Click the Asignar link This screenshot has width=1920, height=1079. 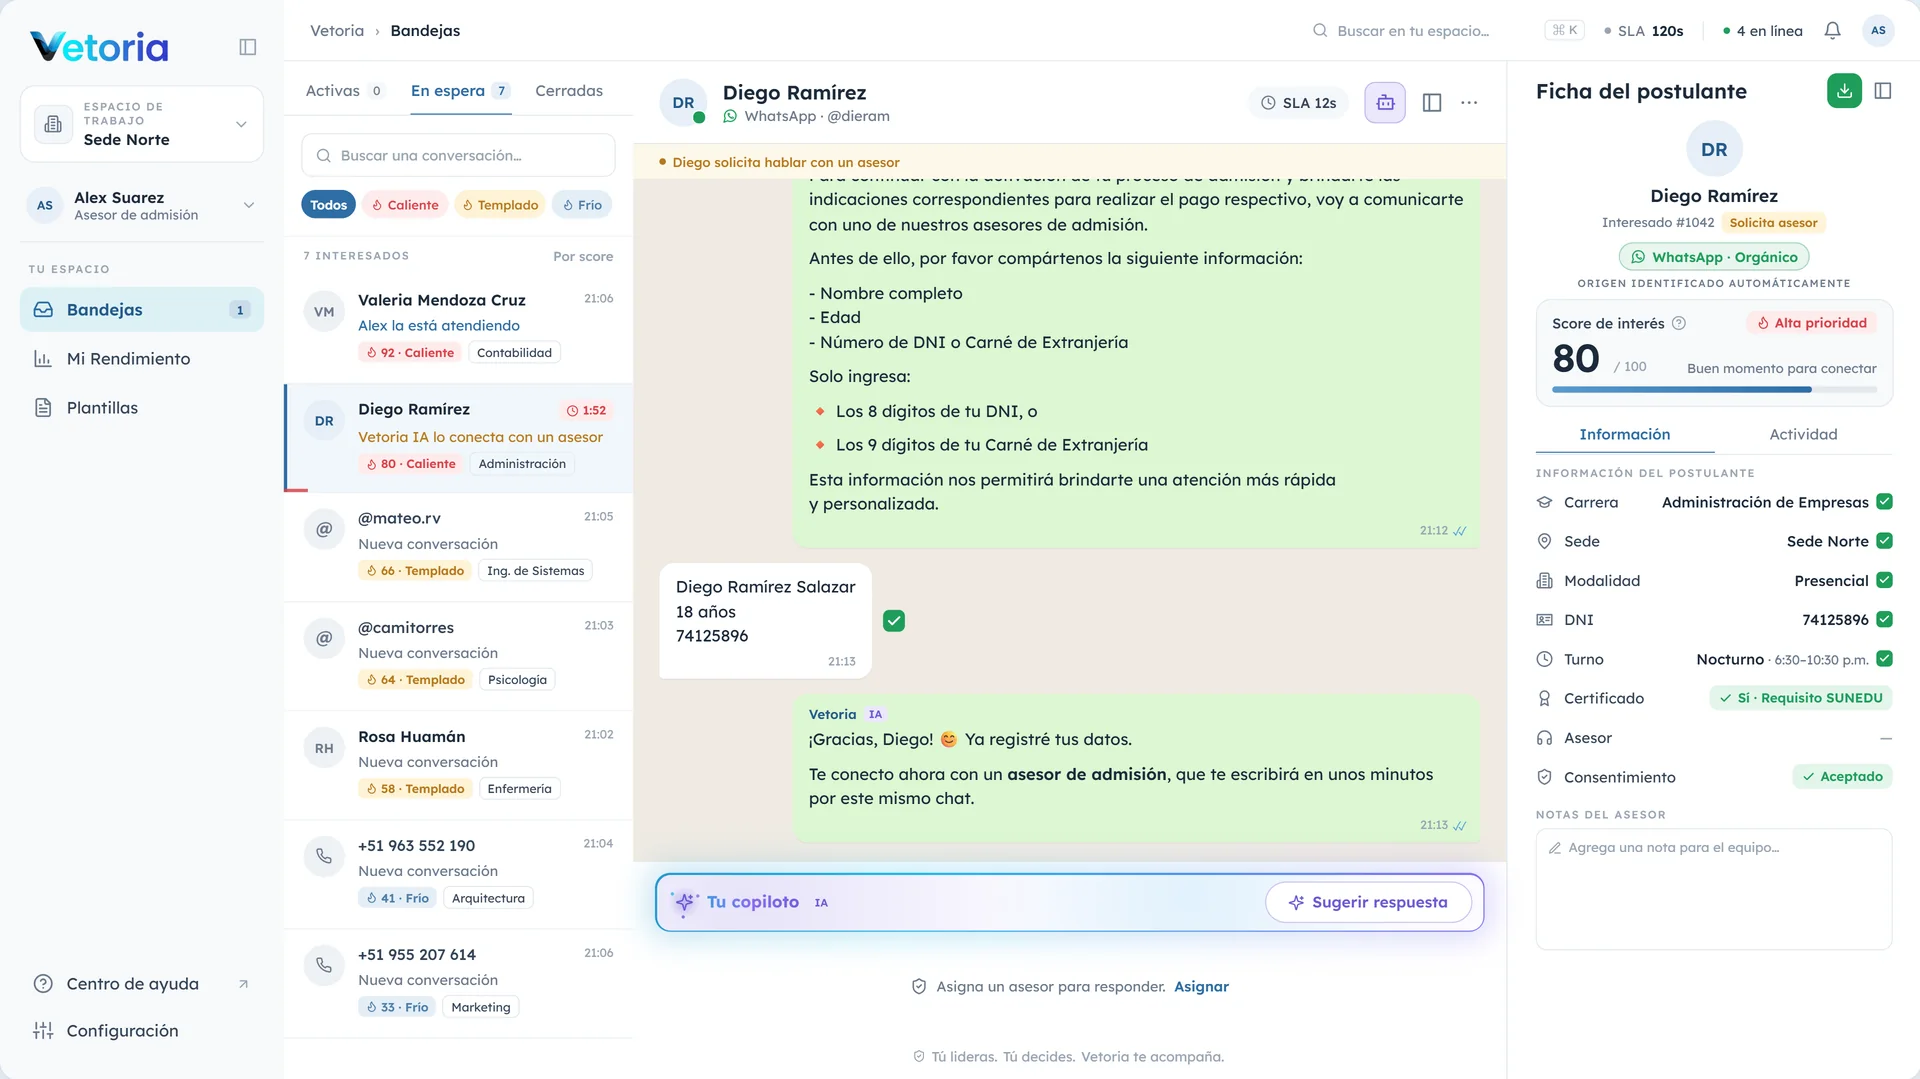click(1201, 987)
